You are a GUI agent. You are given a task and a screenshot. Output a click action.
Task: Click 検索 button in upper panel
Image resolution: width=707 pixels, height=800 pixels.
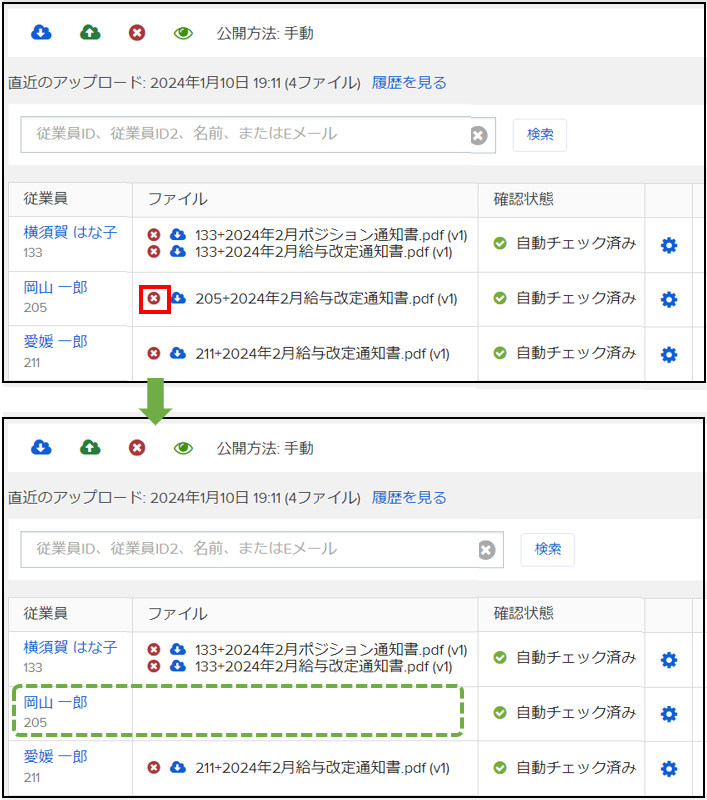pyautogui.click(x=540, y=135)
